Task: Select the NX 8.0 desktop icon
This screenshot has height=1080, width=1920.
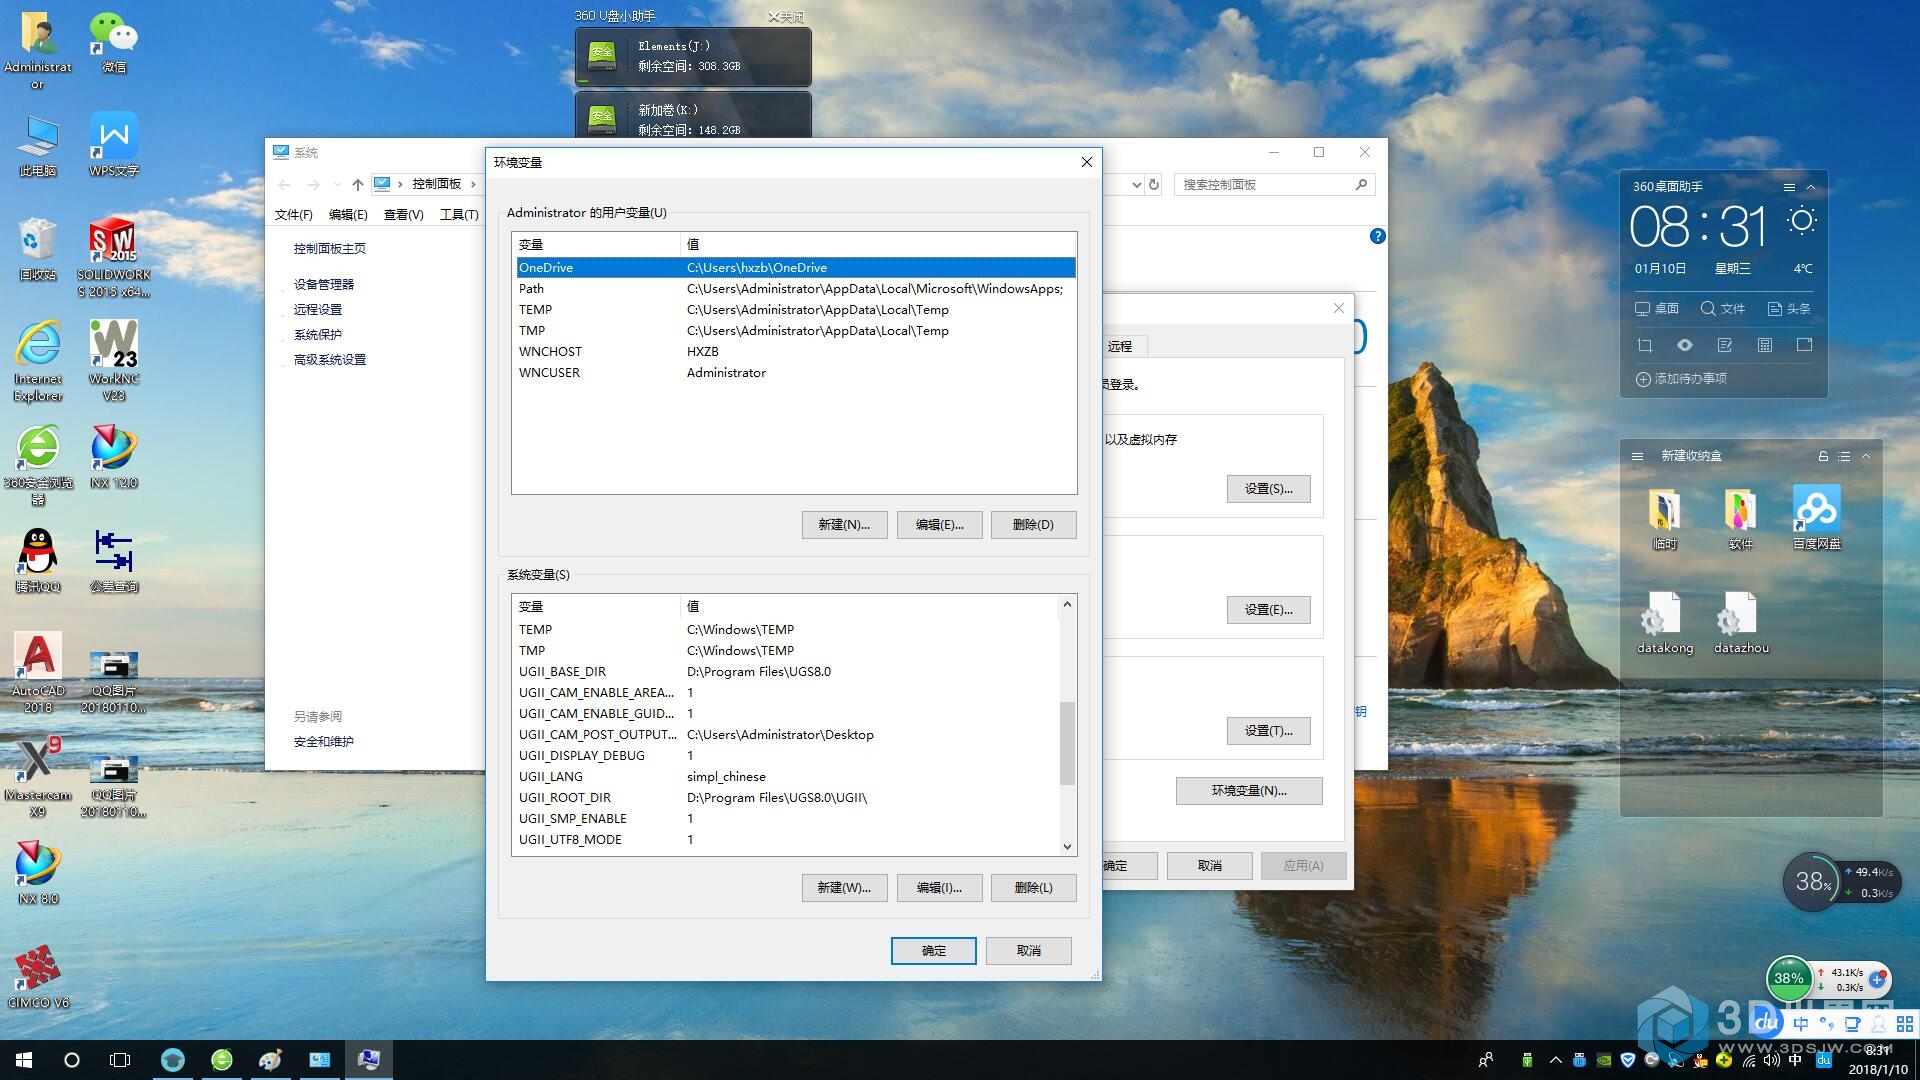Action: [x=38, y=873]
